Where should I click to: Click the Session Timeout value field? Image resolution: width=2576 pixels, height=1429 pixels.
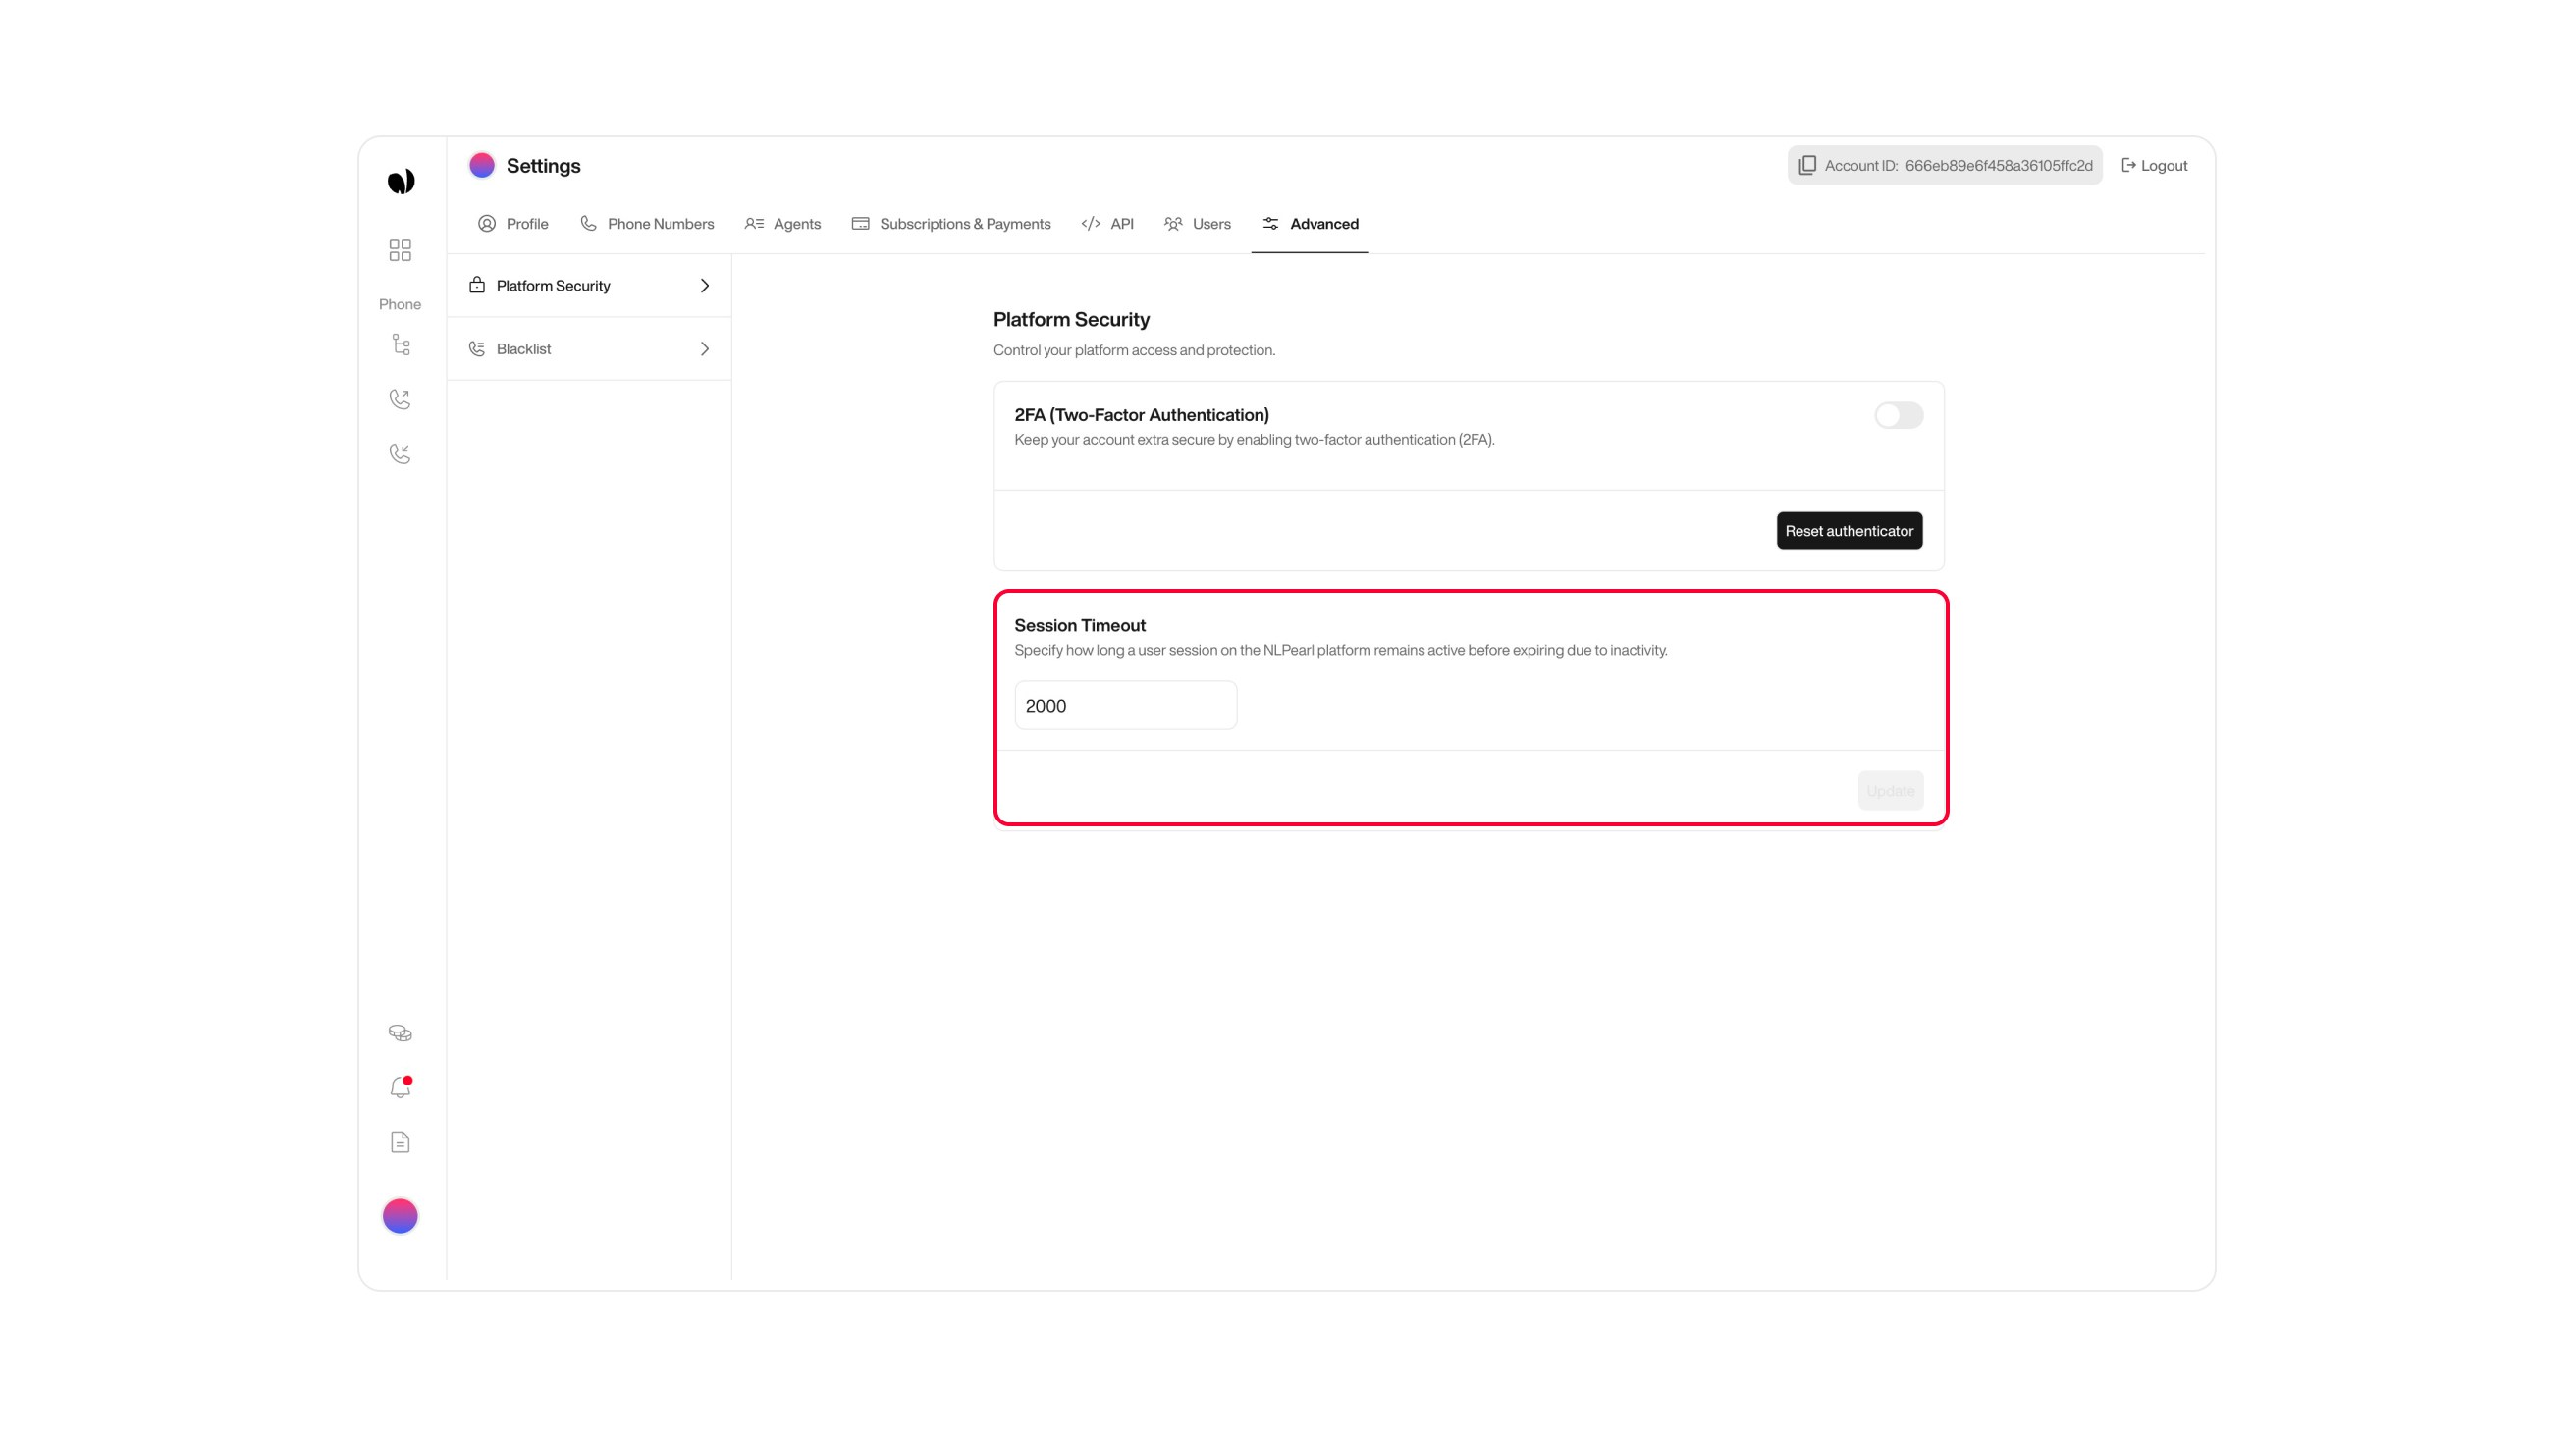click(x=1125, y=705)
